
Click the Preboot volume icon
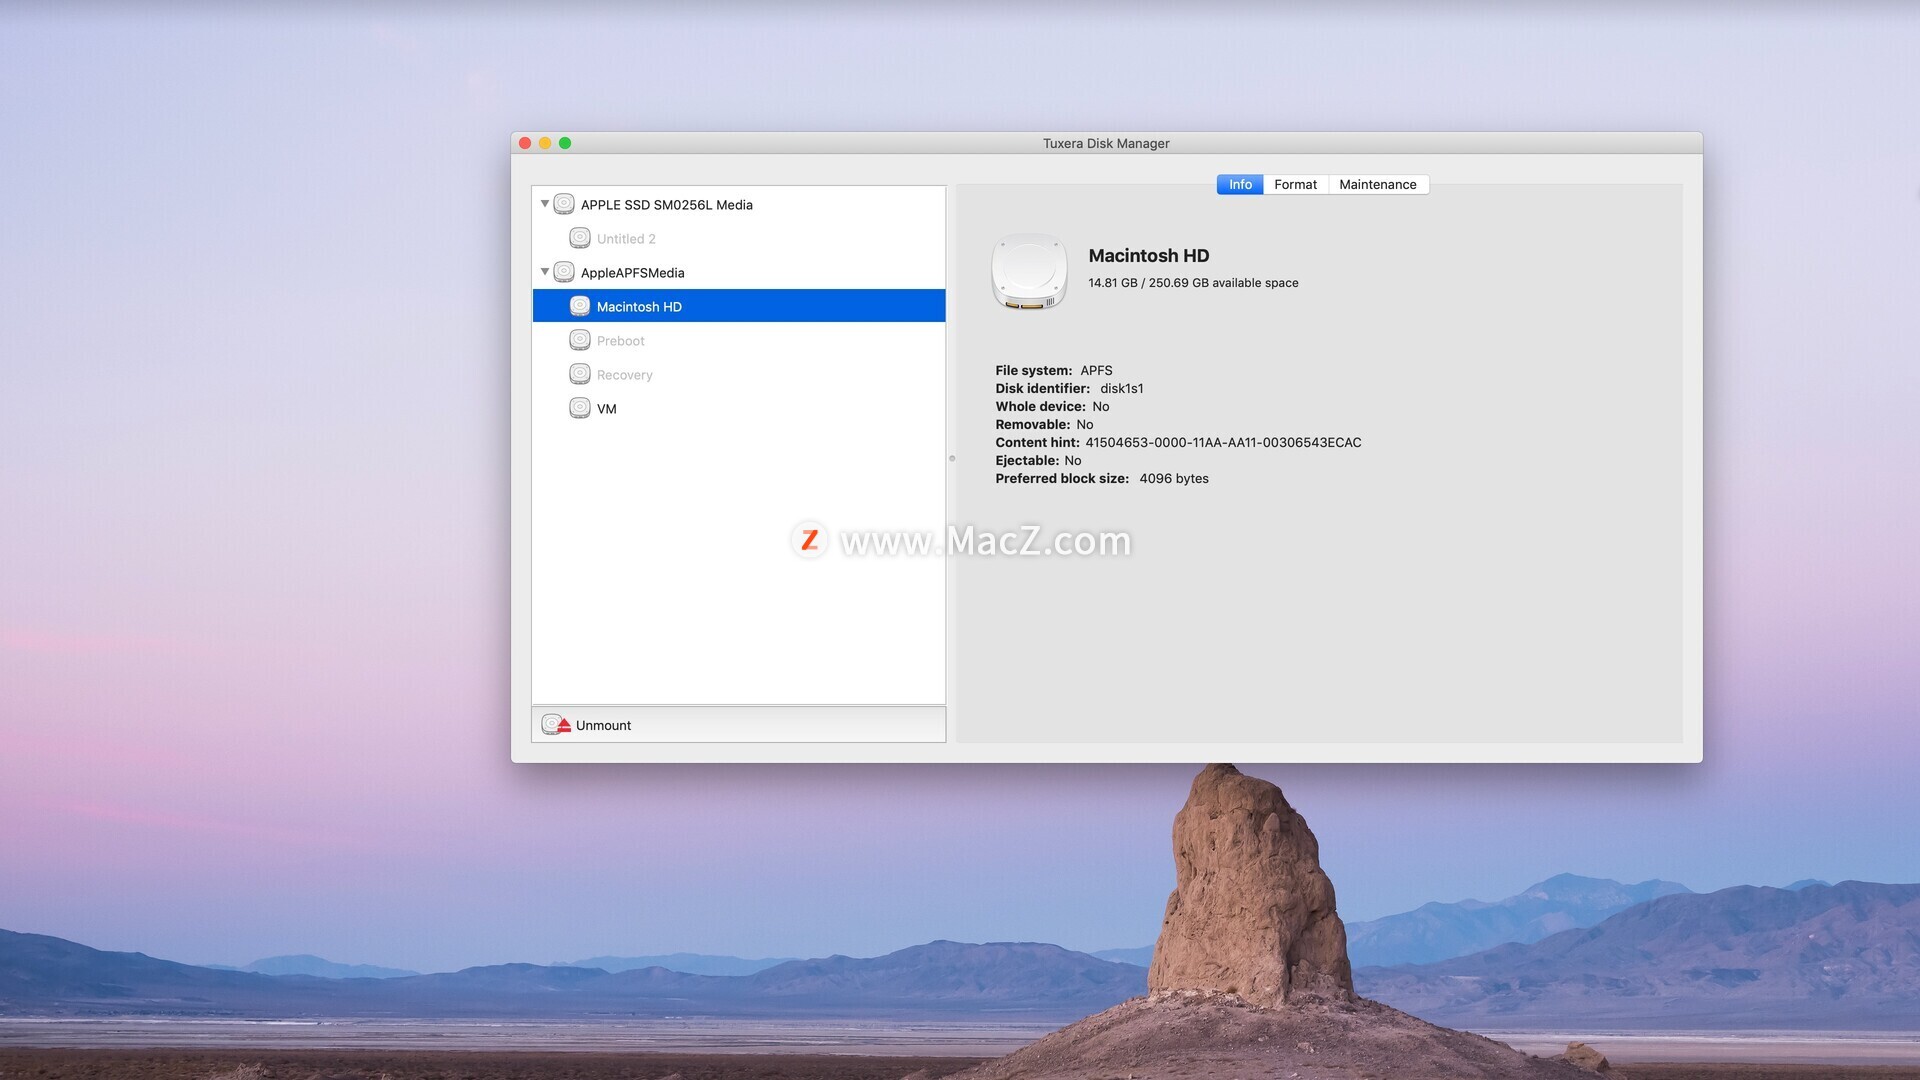point(580,340)
